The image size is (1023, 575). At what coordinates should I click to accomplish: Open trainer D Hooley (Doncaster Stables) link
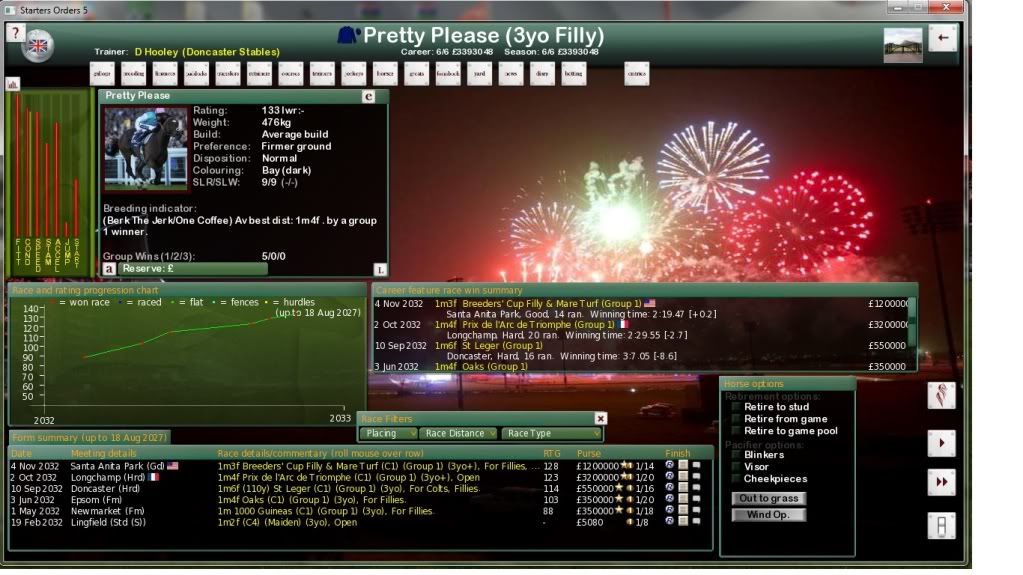point(207,52)
